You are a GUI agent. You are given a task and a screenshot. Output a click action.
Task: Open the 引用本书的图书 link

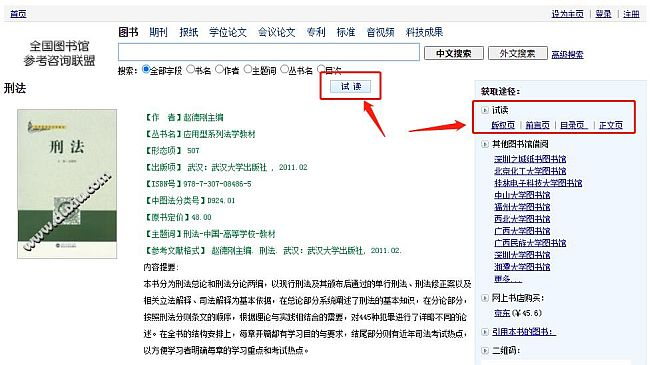point(524,332)
